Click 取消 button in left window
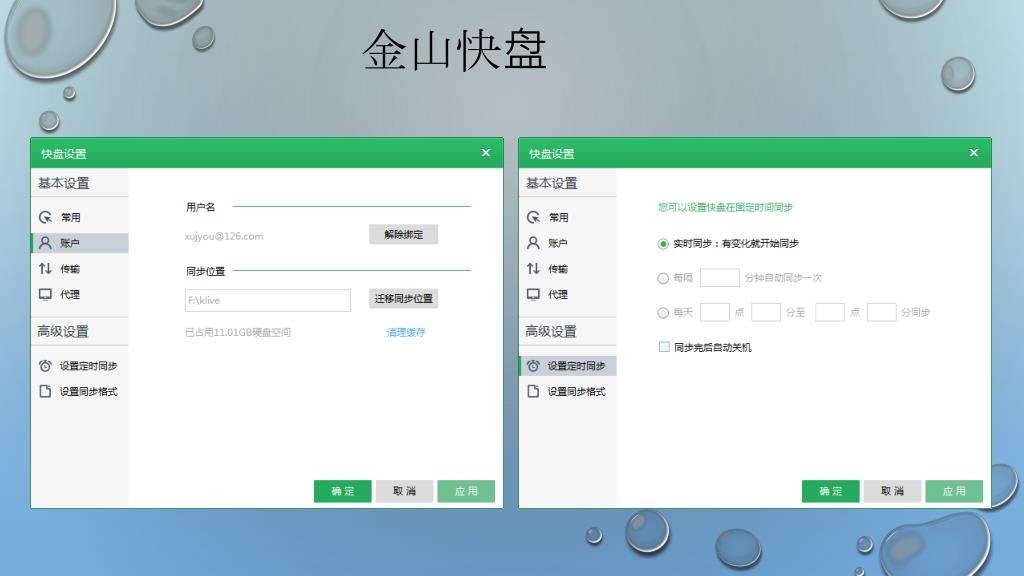This screenshot has width=1024, height=576. (x=404, y=491)
